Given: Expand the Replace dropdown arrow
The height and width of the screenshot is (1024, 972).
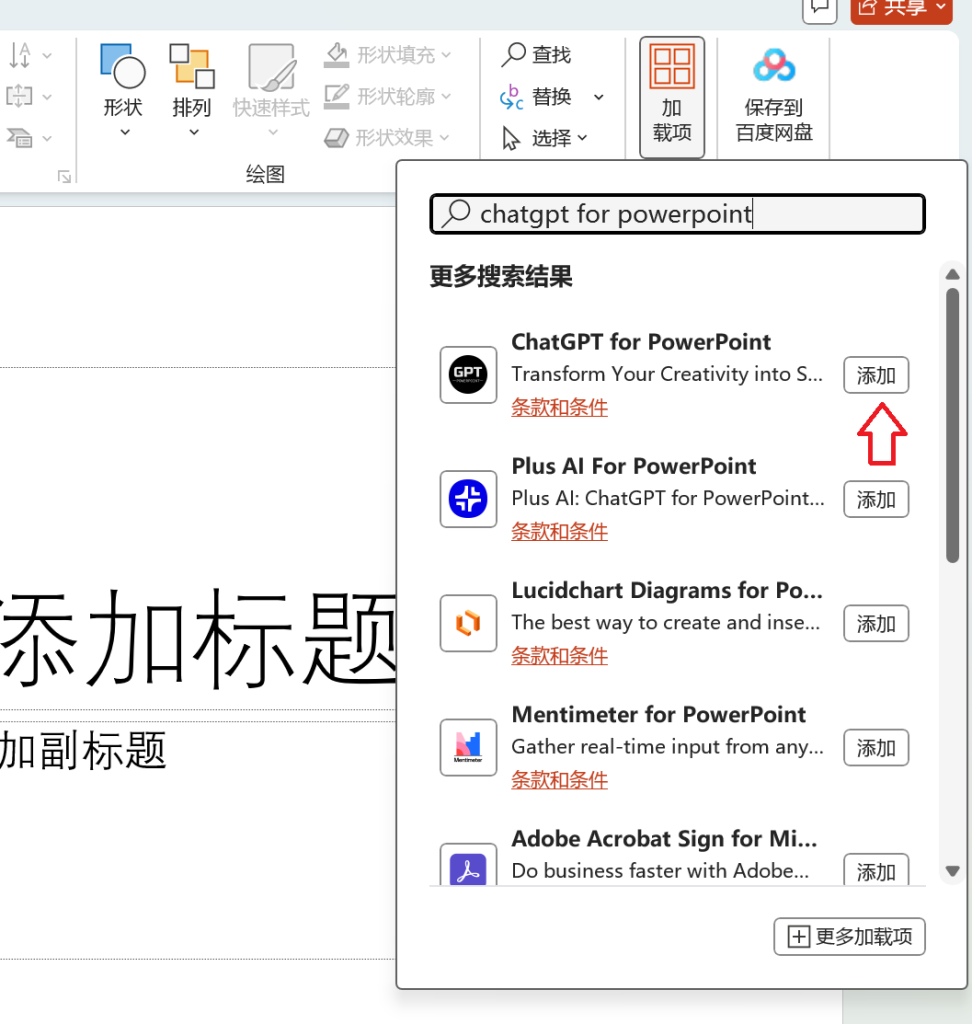Looking at the screenshot, I should point(598,97).
